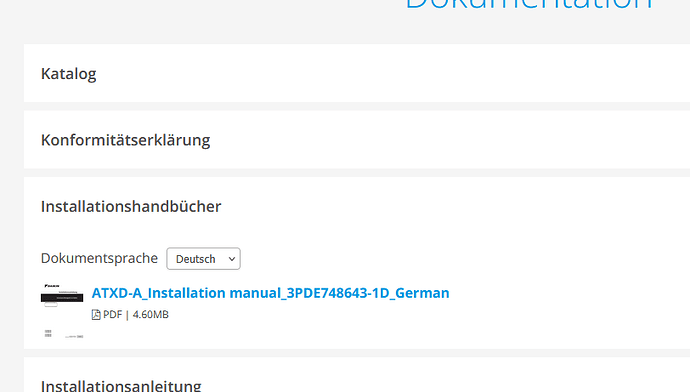Viewport: 690px width, 392px height.
Task: Click the Dokumentsprache label
Action: tap(99, 258)
